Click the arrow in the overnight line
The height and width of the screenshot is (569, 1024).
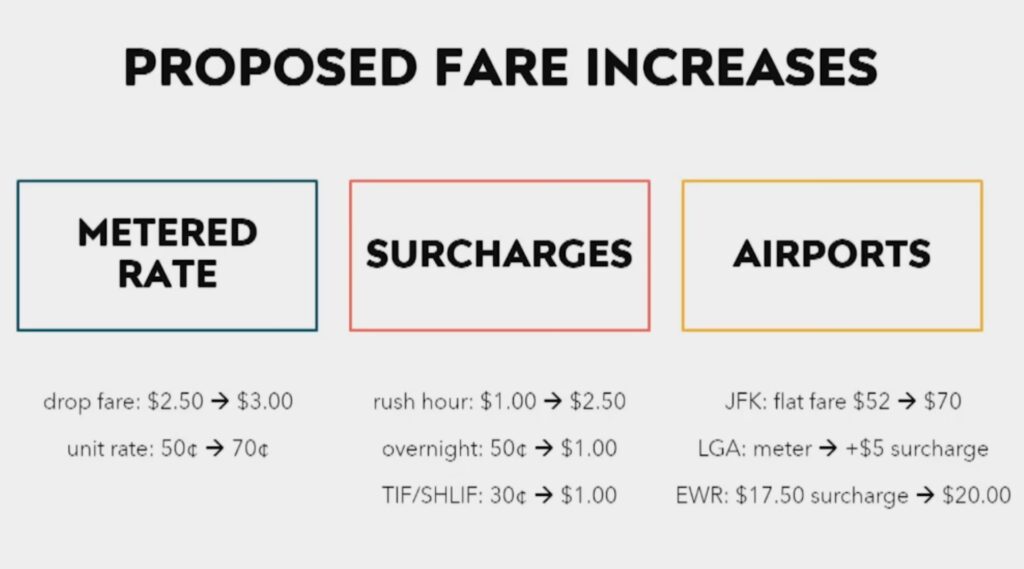point(544,449)
